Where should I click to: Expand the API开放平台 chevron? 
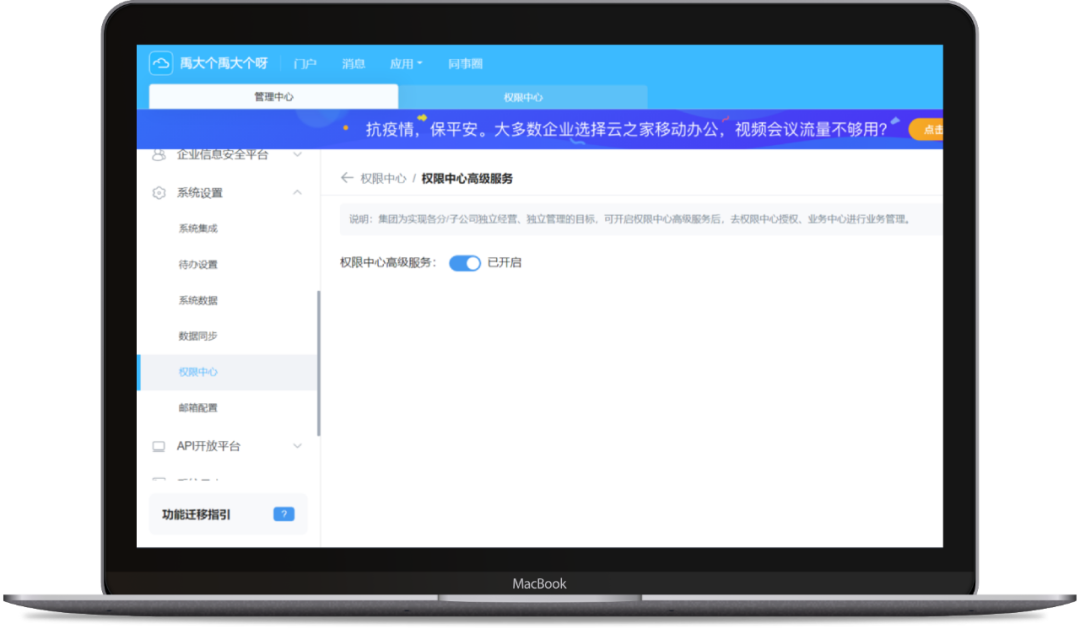click(298, 446)
